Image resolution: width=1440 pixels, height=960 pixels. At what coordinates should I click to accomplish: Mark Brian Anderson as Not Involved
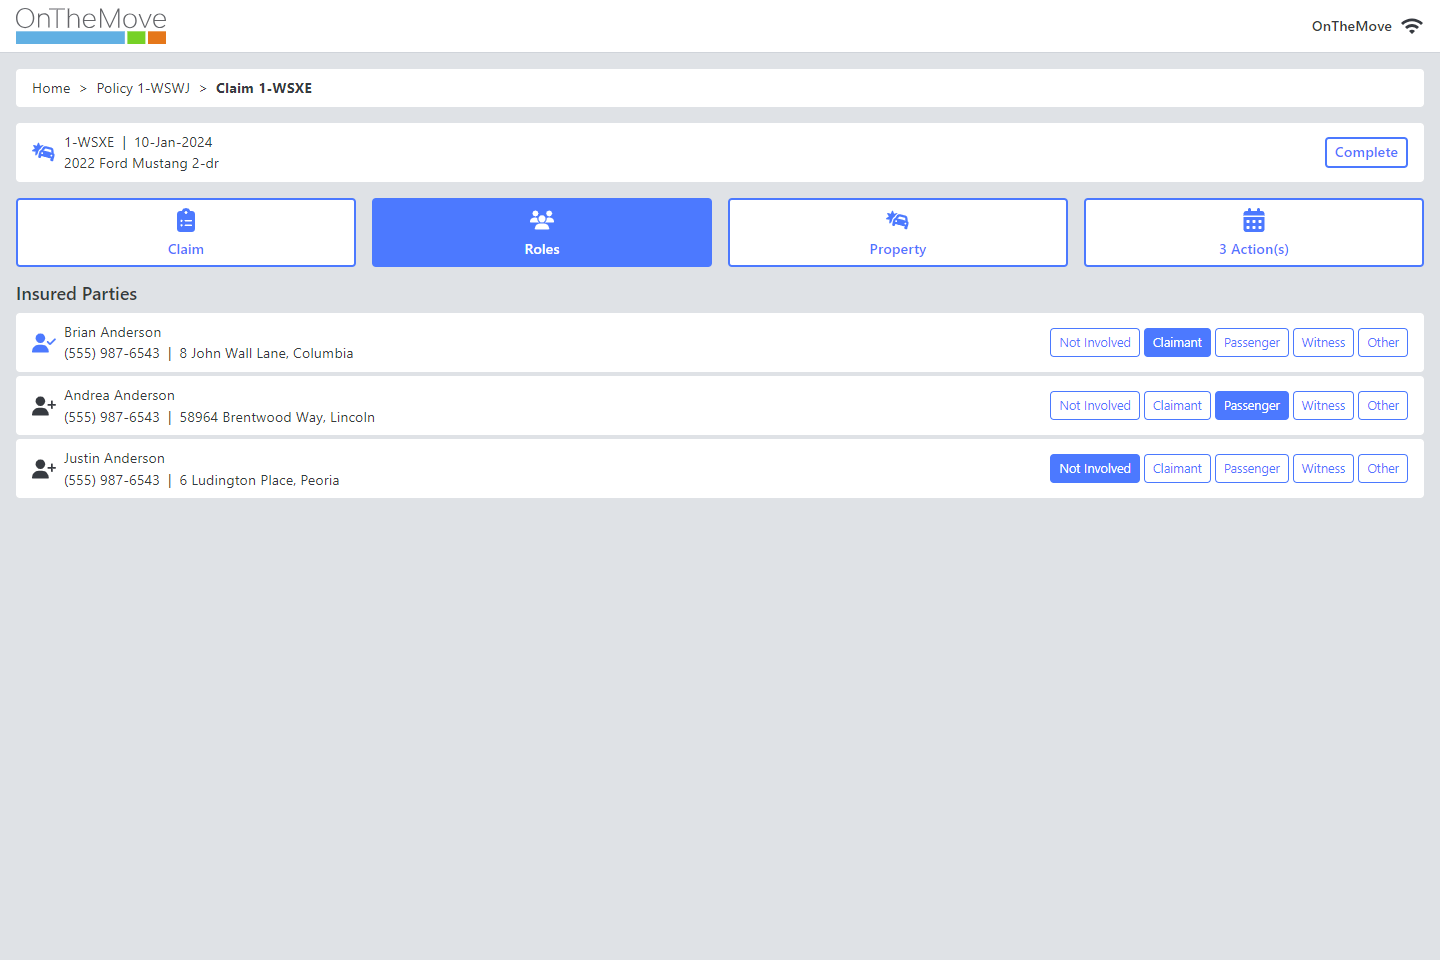click(x=1094, y=342)
